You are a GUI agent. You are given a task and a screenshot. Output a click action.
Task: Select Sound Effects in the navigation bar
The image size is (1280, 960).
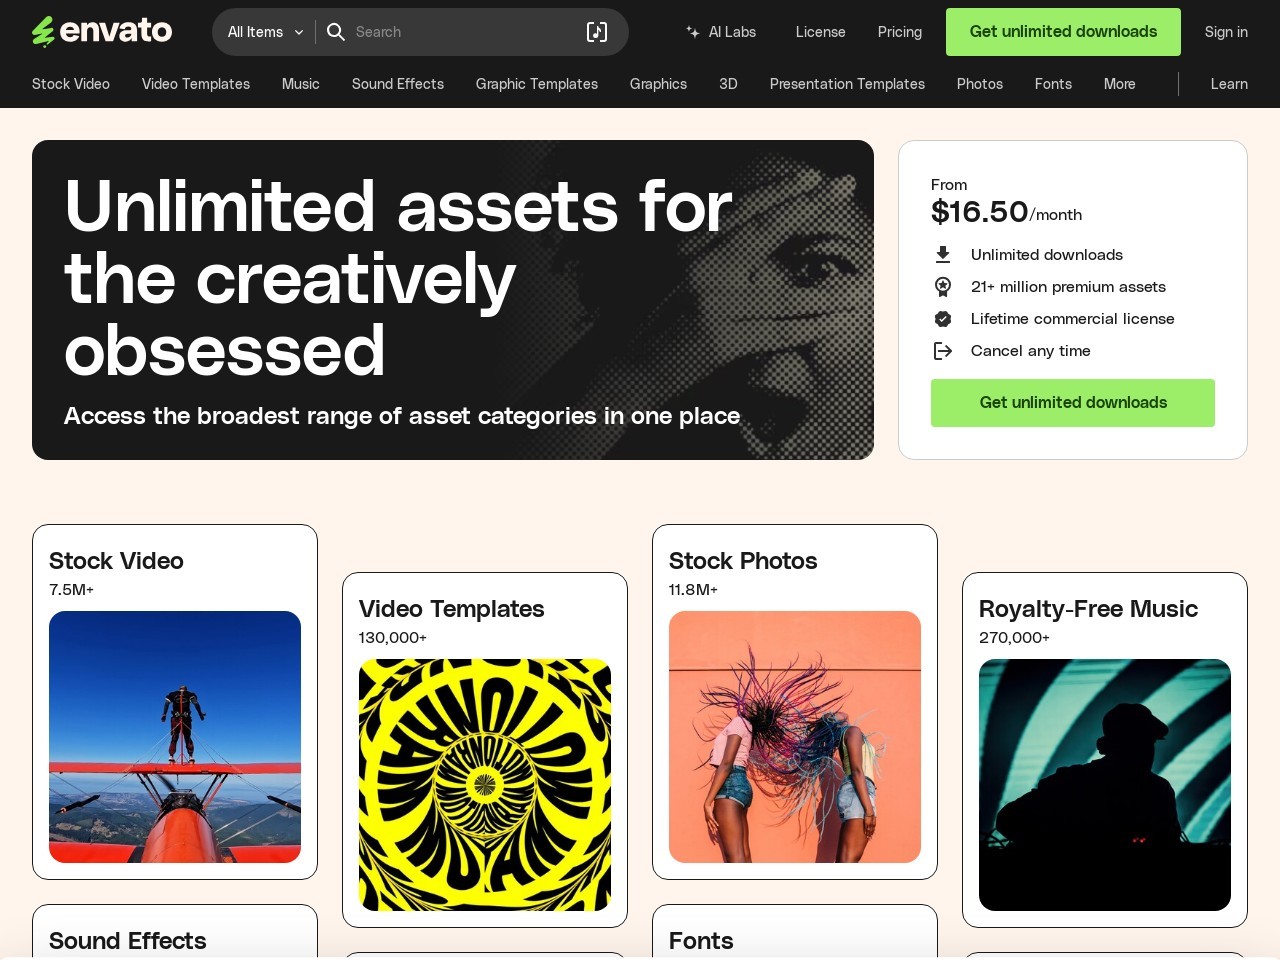[398, 84]
